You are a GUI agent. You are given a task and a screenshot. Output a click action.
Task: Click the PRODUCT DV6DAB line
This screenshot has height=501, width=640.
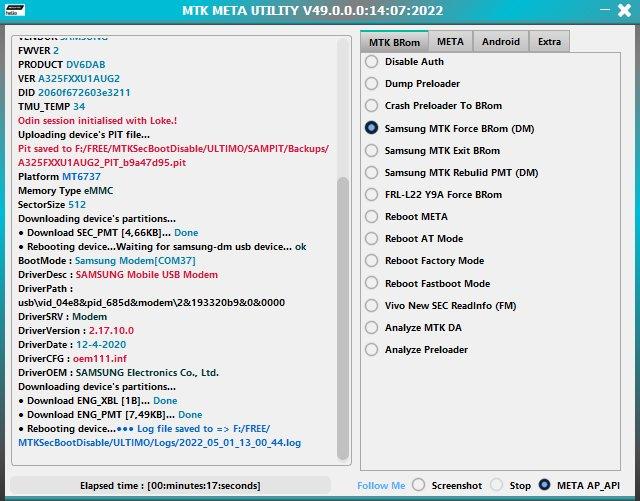point(62,65)
